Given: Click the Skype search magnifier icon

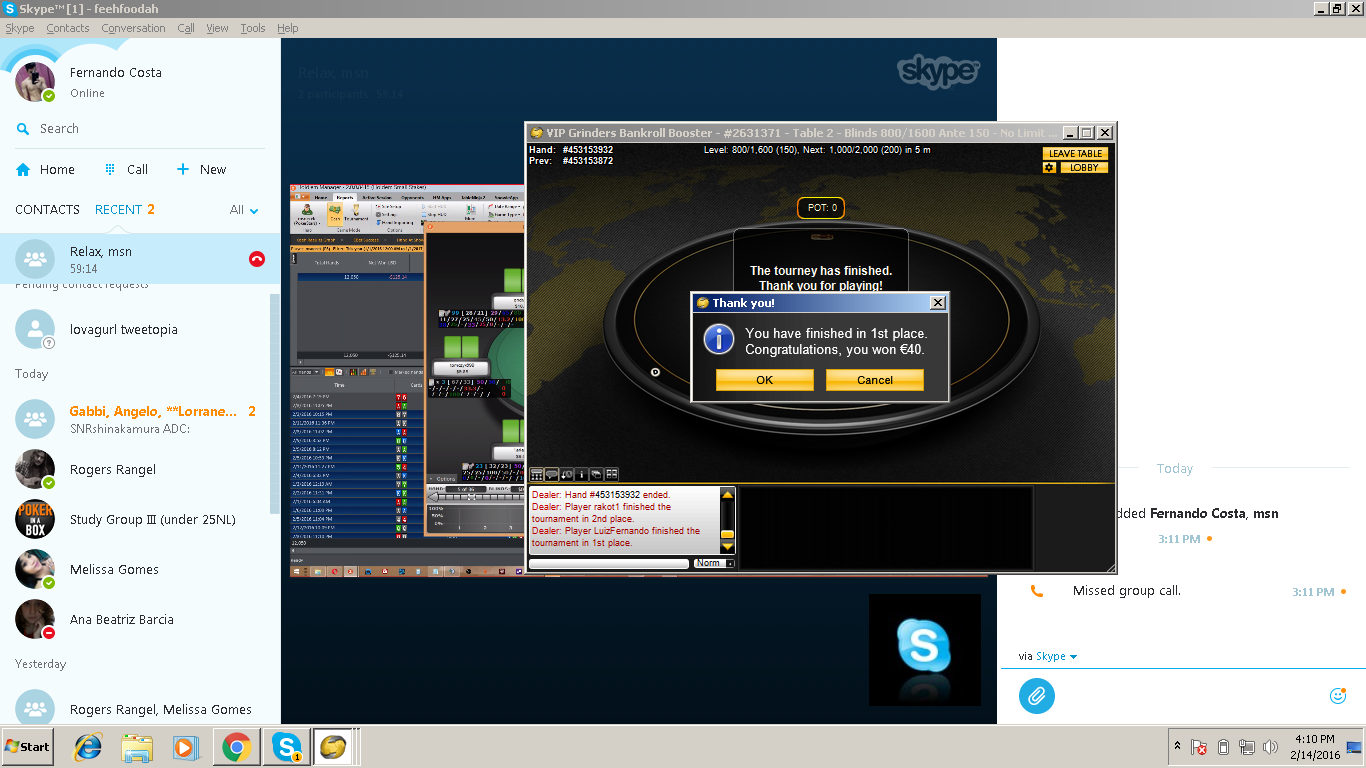Looking at the screenshot, I should point(23,129).
